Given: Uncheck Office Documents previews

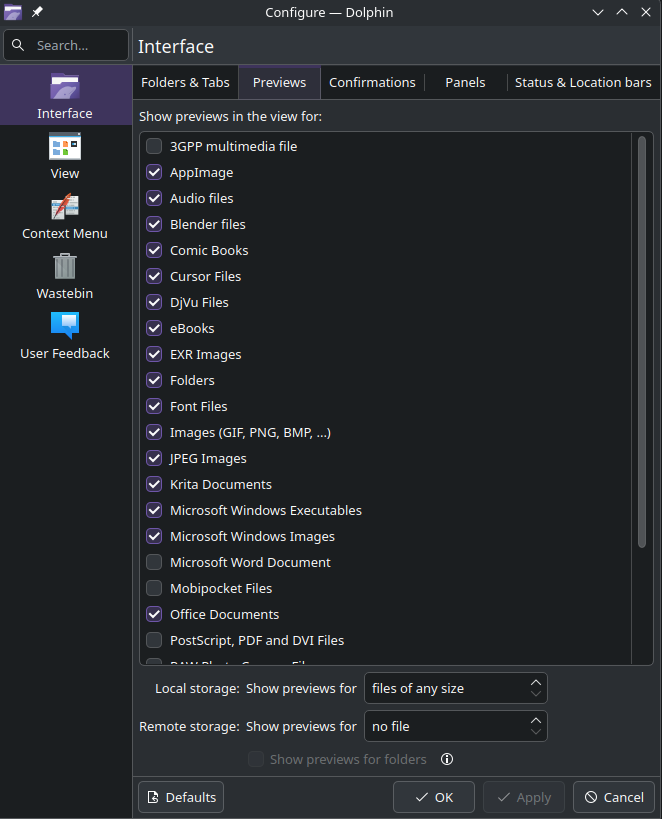Looking at the screenshot, I should pyautogui.click(x=154, y=614).
